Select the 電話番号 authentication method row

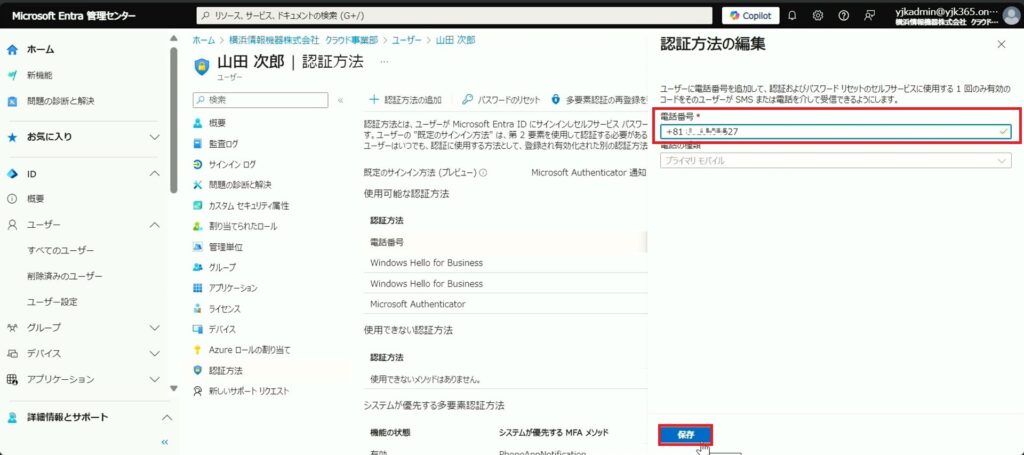point(505,242)
